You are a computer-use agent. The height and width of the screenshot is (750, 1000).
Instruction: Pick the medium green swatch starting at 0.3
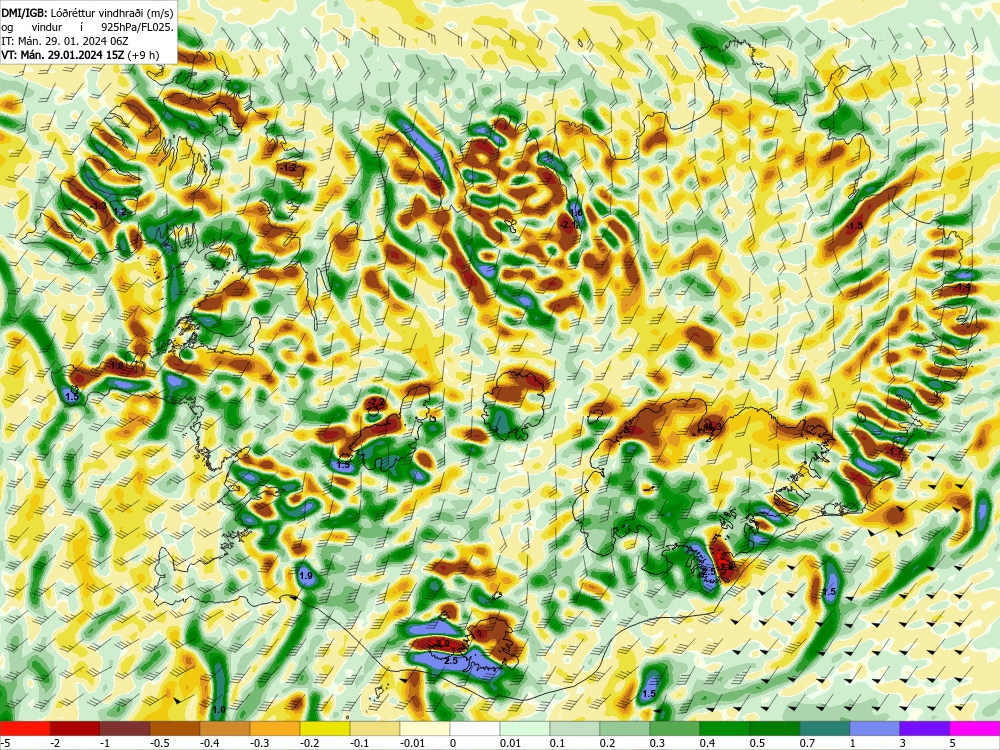[x=675, y=728]
